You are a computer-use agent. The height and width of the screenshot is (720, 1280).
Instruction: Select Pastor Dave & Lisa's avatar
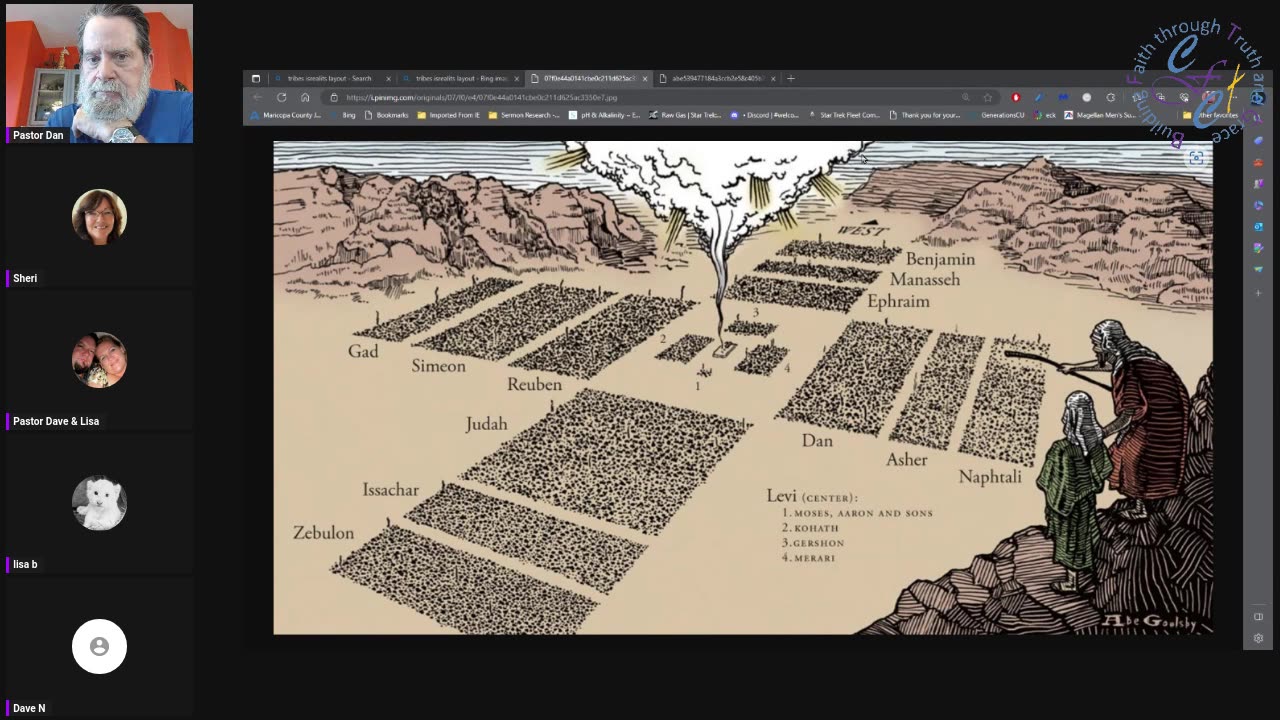pyautogui.click(x=99, y=359)
